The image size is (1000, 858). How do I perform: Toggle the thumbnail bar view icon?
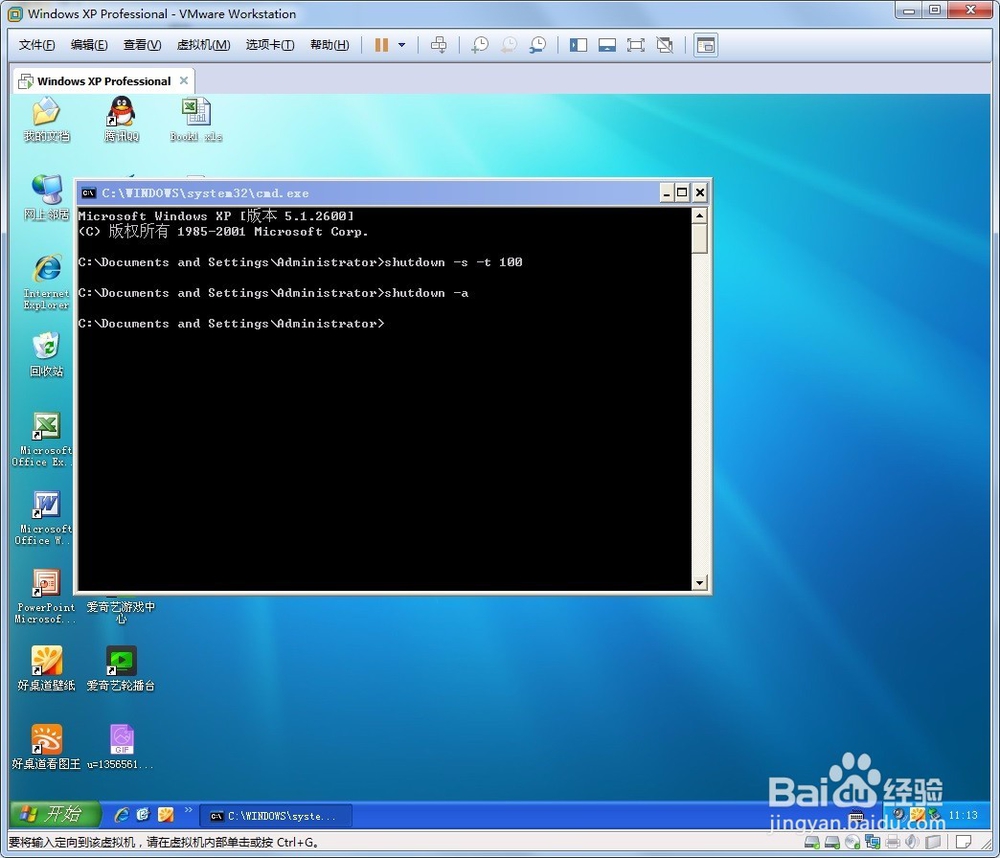point(607,45)
